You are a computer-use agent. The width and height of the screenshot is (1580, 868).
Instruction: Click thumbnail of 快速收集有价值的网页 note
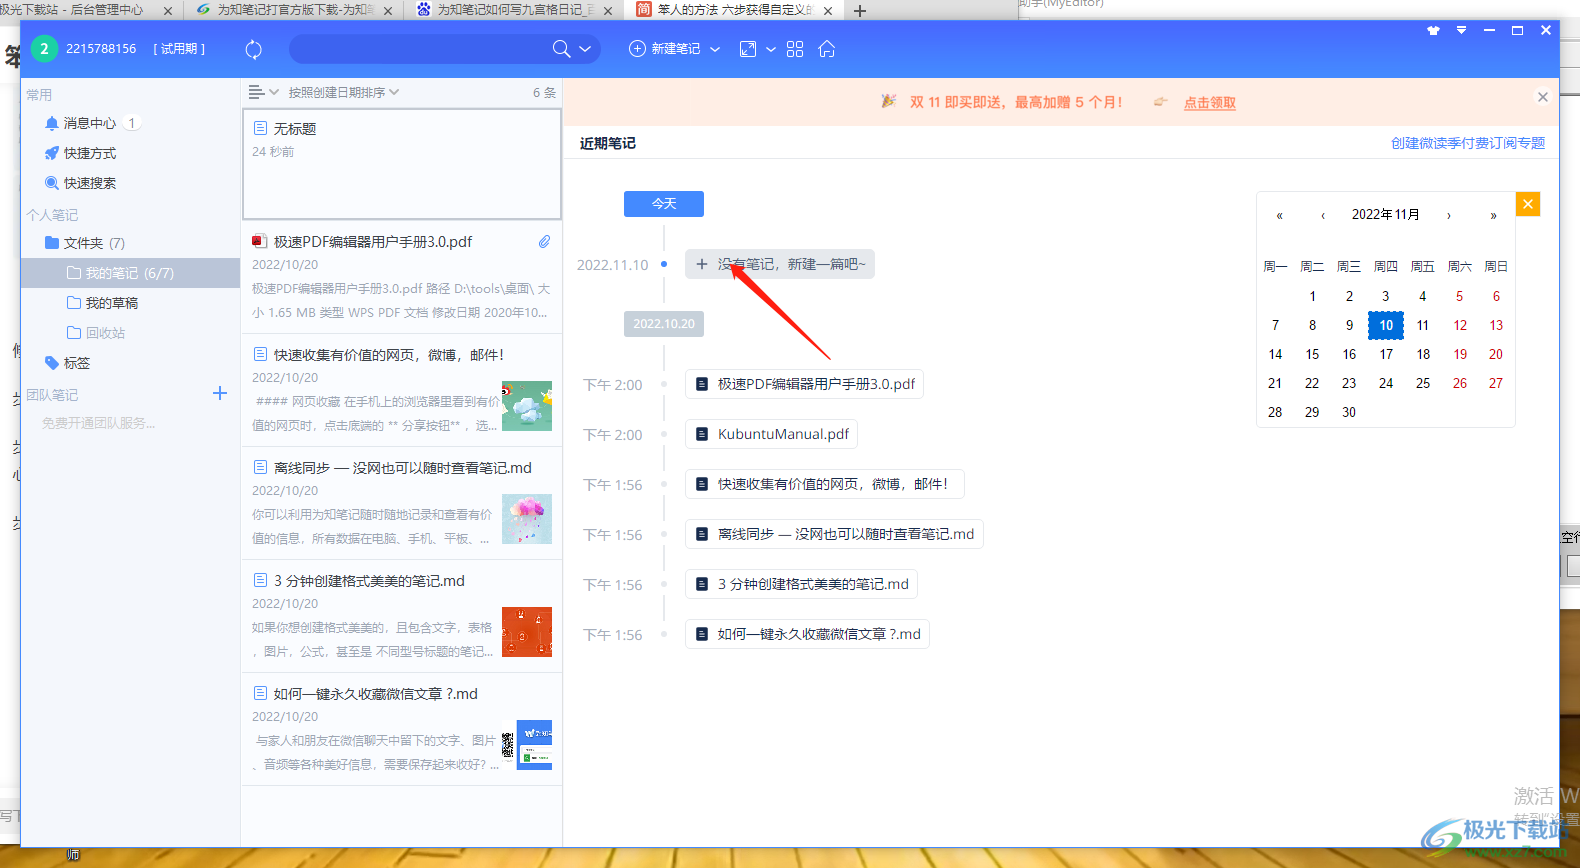tap(527, 406)
